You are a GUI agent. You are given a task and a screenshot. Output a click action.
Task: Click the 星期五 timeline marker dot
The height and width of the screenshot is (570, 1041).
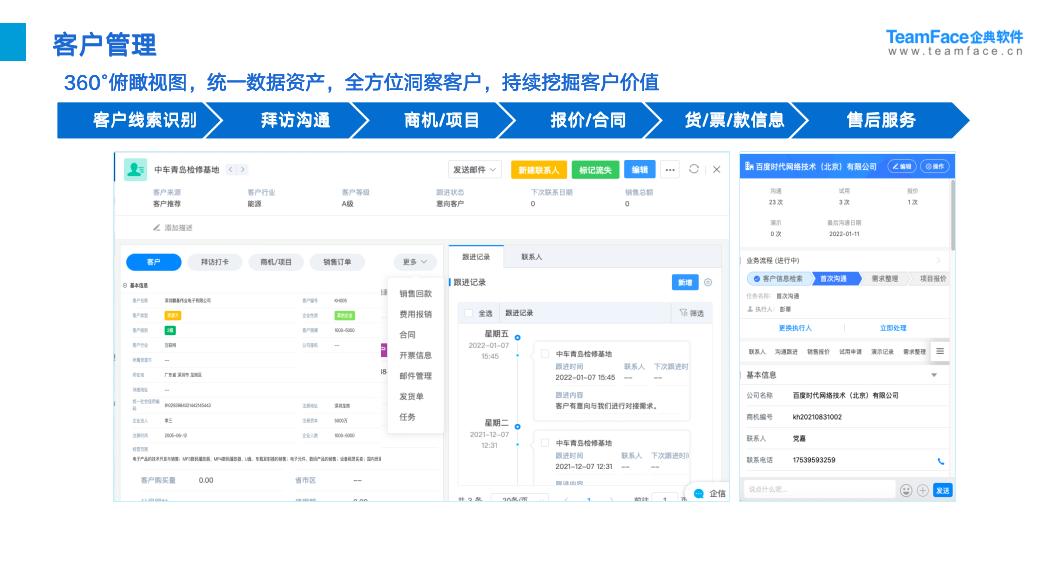[518, 338]
